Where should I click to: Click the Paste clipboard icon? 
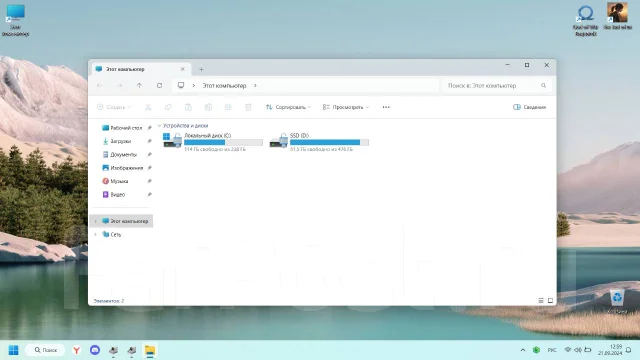click(x=188, y=107)
